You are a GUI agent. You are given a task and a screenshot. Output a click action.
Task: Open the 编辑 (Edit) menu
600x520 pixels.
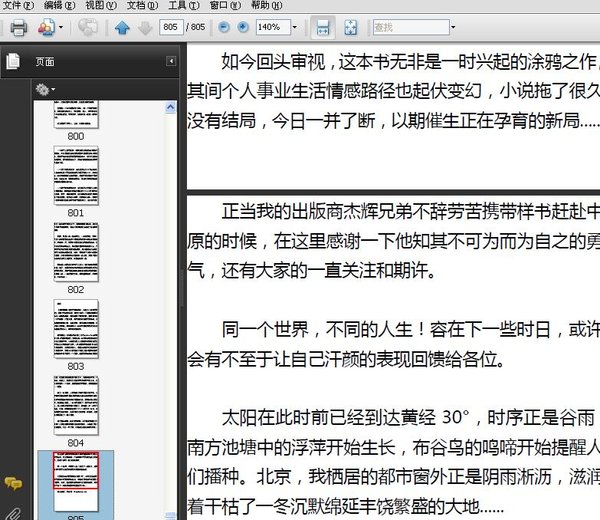(x=59, y=5)
